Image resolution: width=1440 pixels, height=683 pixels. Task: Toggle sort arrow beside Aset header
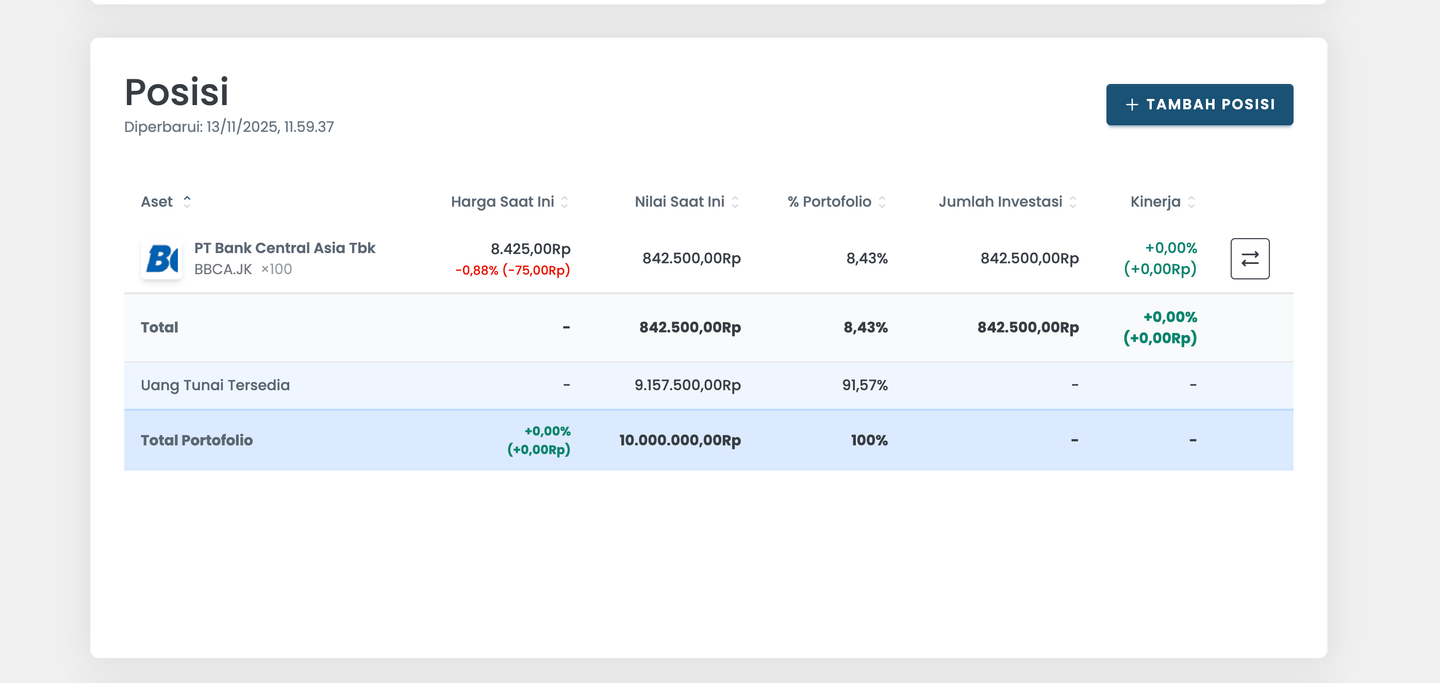coord(187,202)
